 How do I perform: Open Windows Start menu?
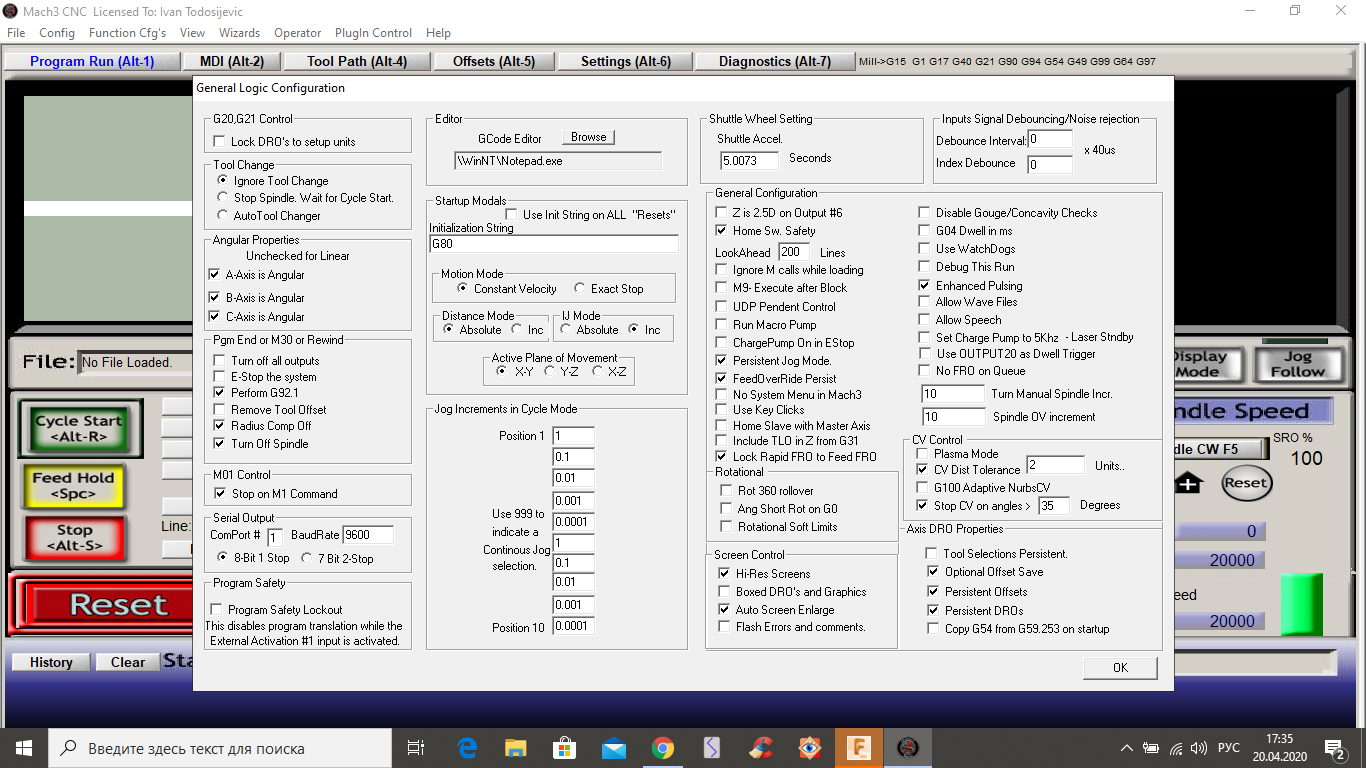23,747
